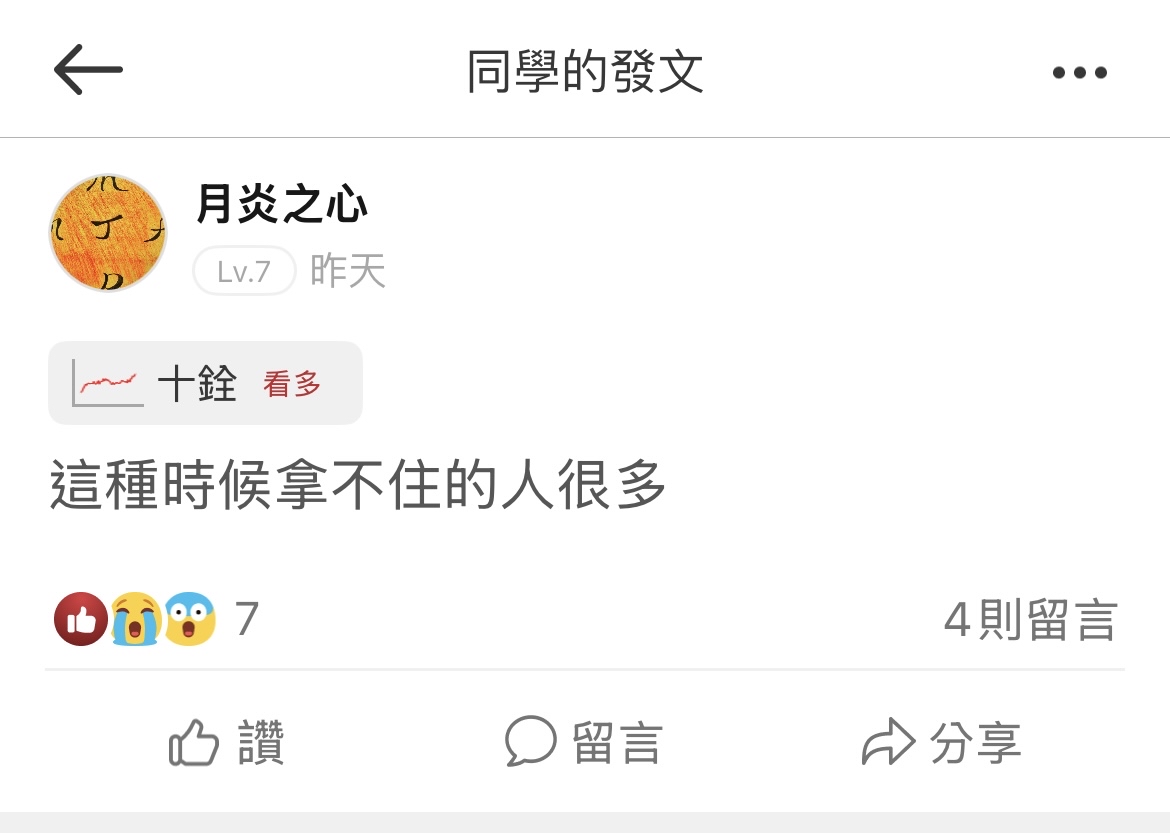The height and width of the screenshot is (833, 1170).
Task: Tap the shocked face reaction emoji
Action: 190,619
